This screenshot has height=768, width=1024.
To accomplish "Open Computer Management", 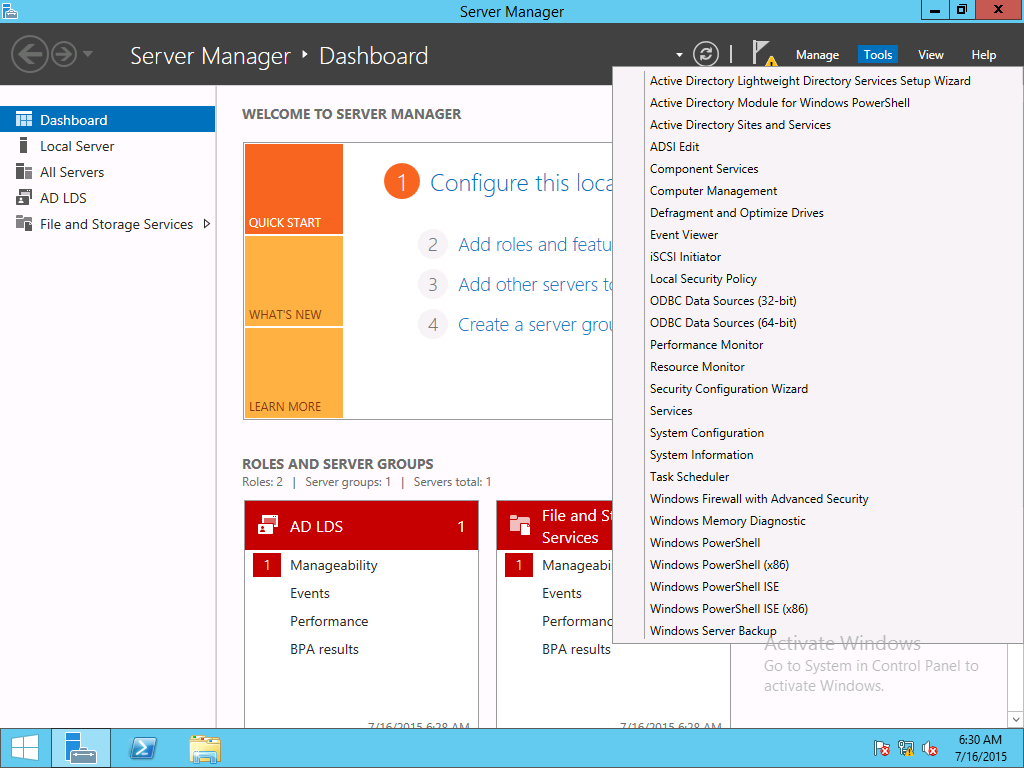I will (713, 191).
